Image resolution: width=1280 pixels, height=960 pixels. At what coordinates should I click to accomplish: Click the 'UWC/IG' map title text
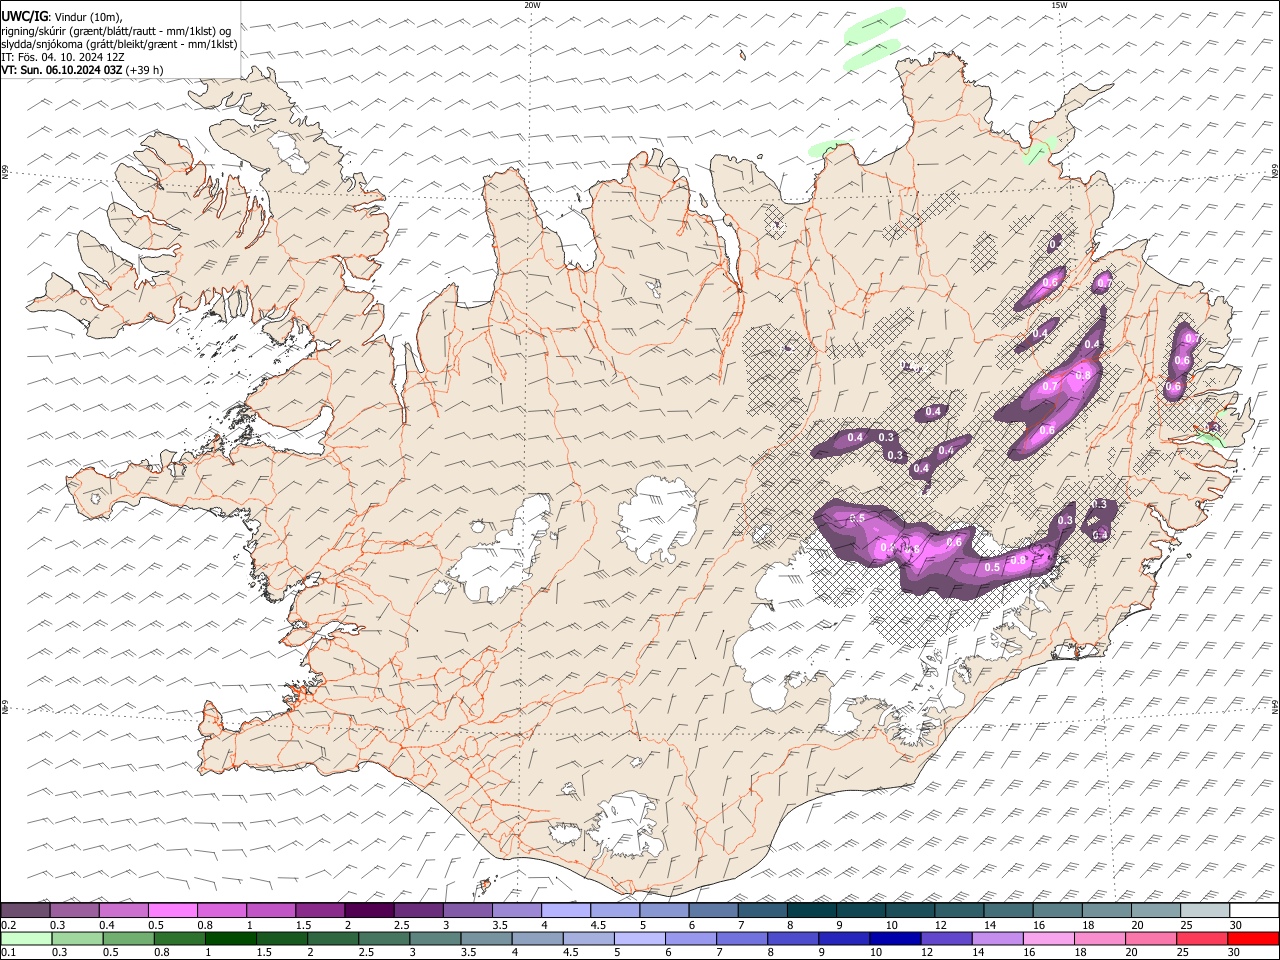pos(25,16)
